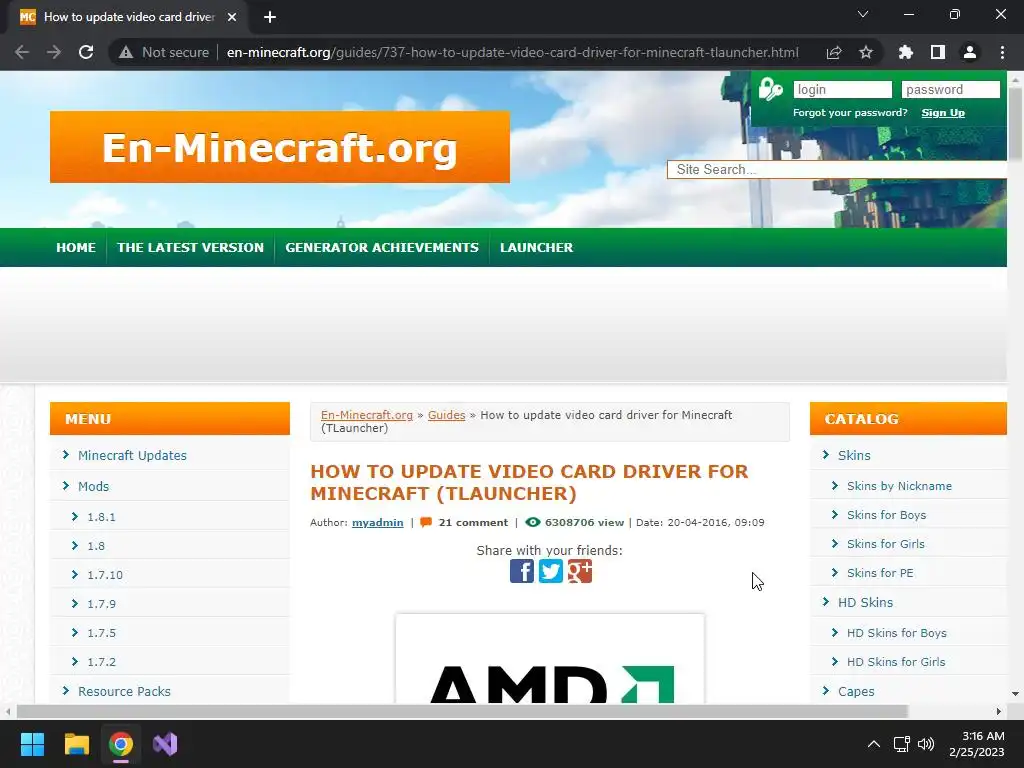This screenshot has width=1024, height=768.
Task: Open a new browser tab with plus
Action: 270,17
